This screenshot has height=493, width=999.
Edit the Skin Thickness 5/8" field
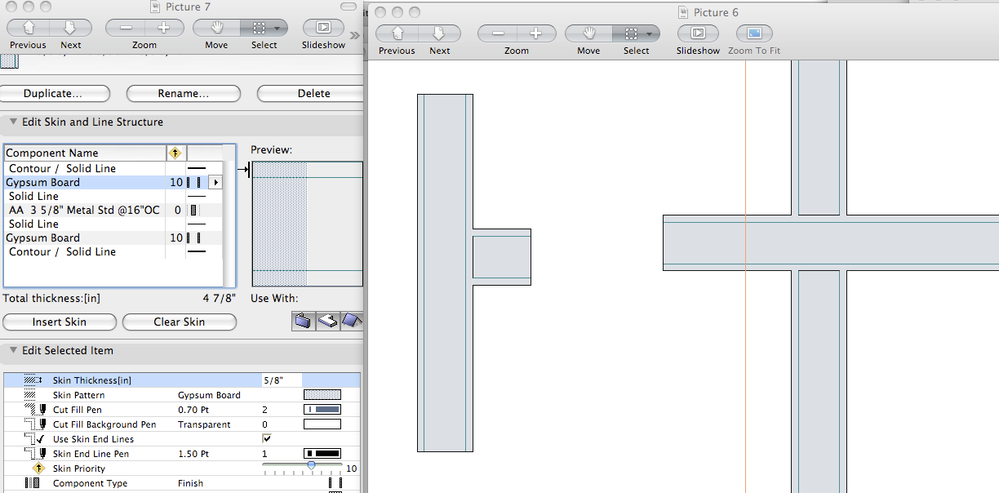pos(282,380)
